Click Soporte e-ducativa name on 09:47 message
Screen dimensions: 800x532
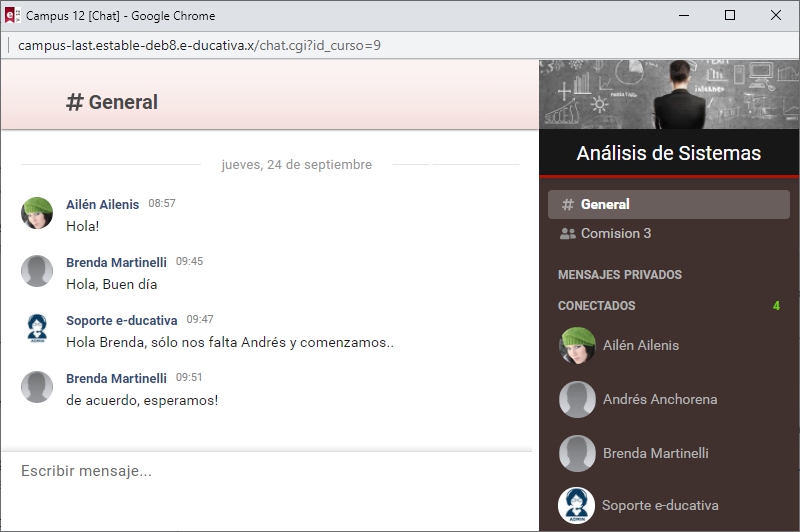121,320
